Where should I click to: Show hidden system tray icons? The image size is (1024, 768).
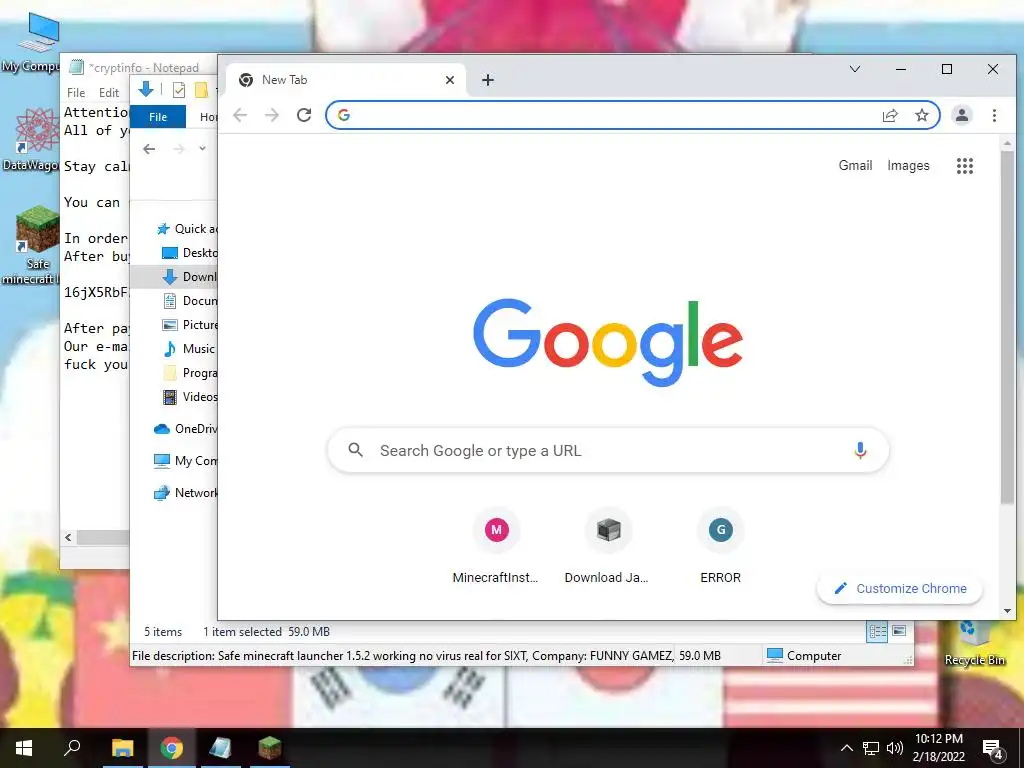846,748
